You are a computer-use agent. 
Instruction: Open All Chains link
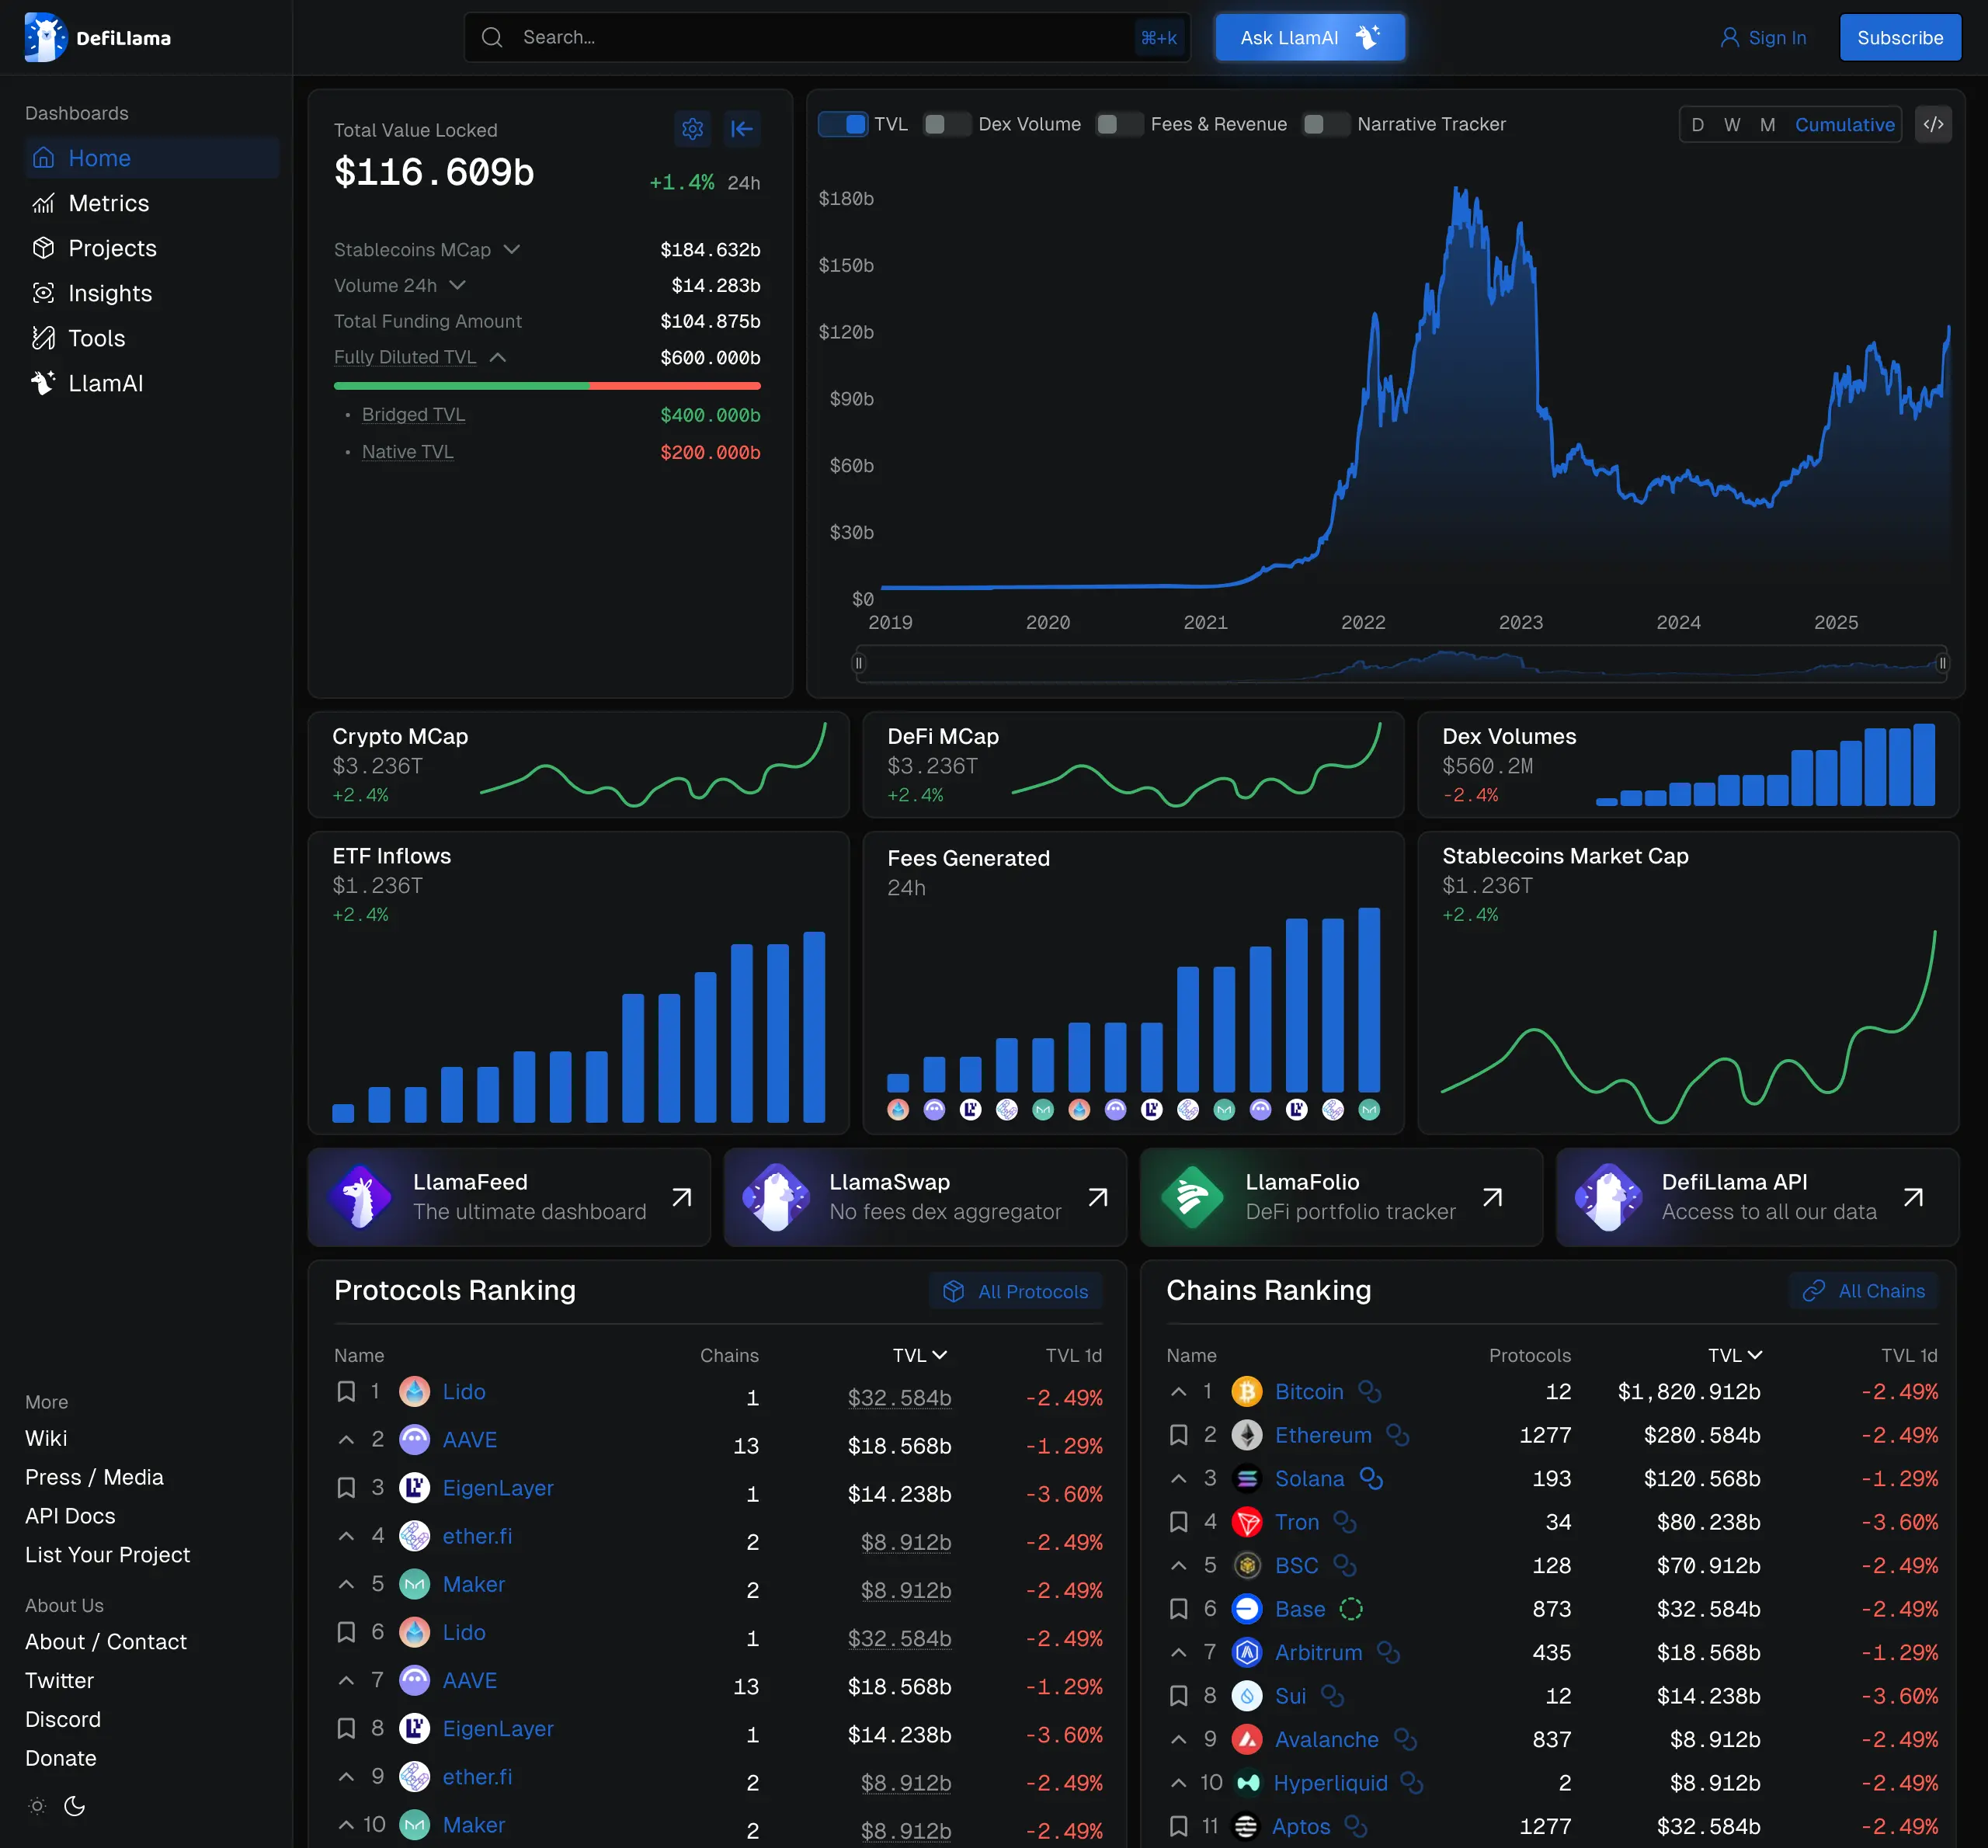click(x=1864, y=1291)
